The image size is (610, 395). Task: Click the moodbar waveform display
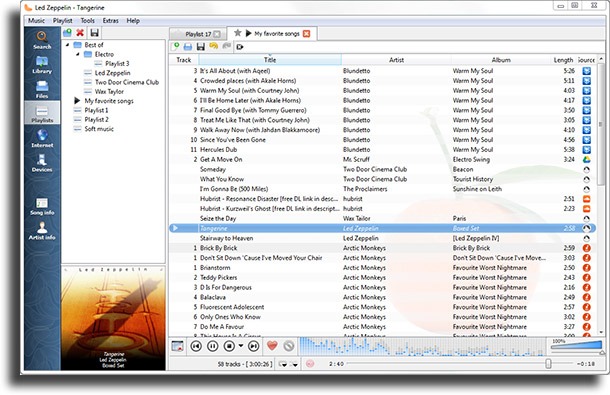point(422,346)
